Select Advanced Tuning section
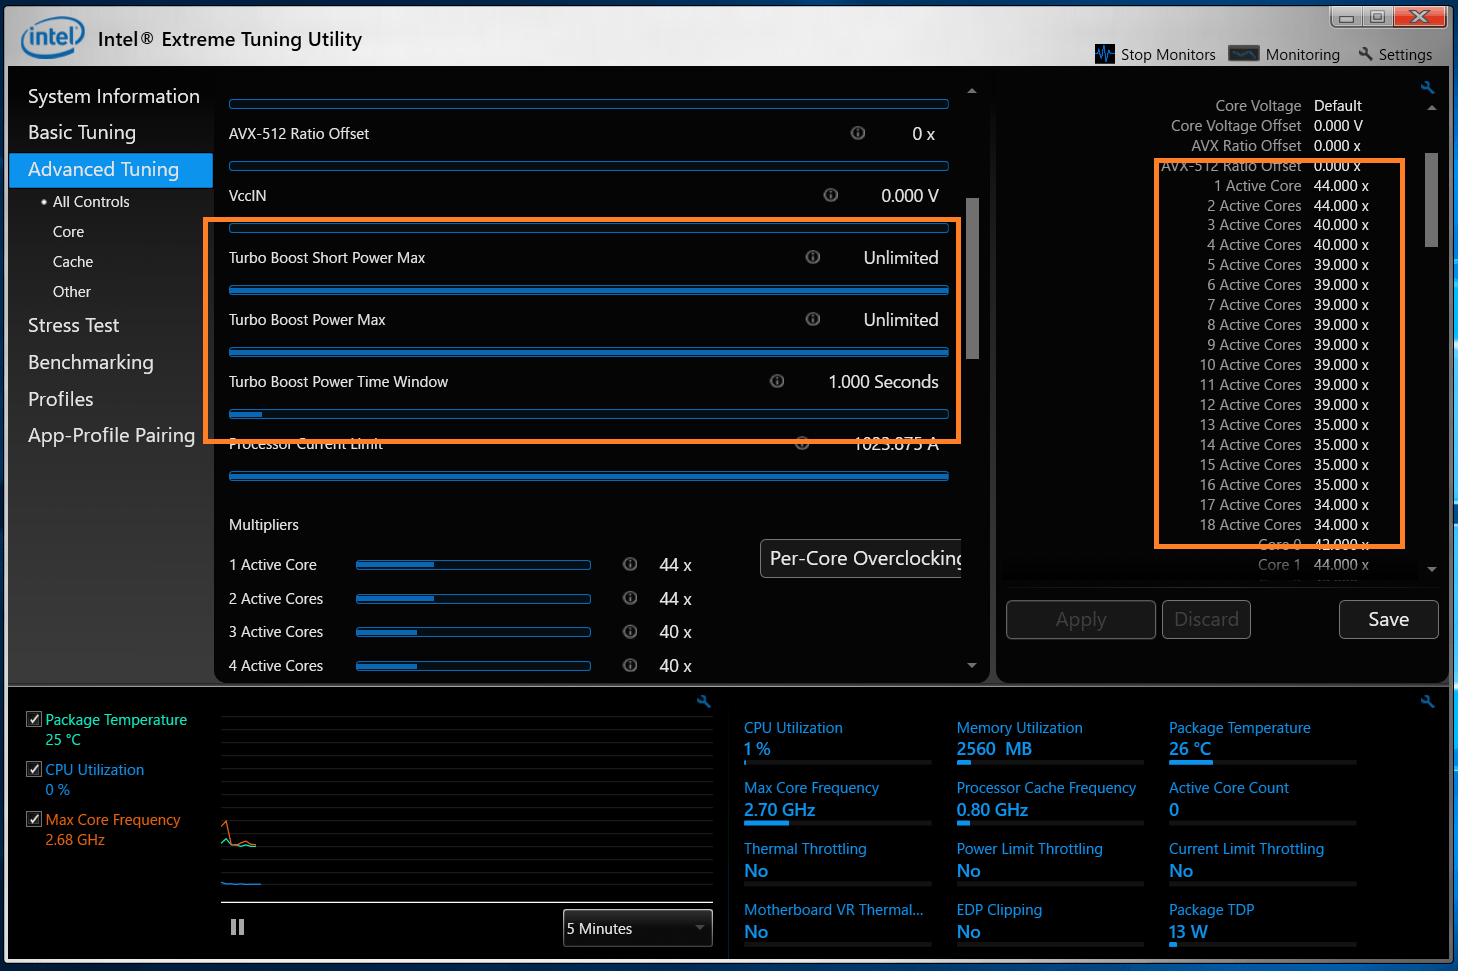1458x971 pixels. [111, 169]
